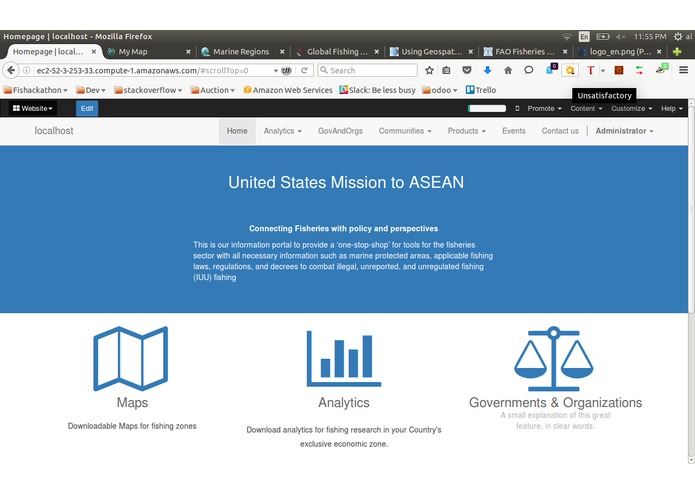695x494 pixels.
Task: Click the ghost extension icon with badge
Action: 551,69
